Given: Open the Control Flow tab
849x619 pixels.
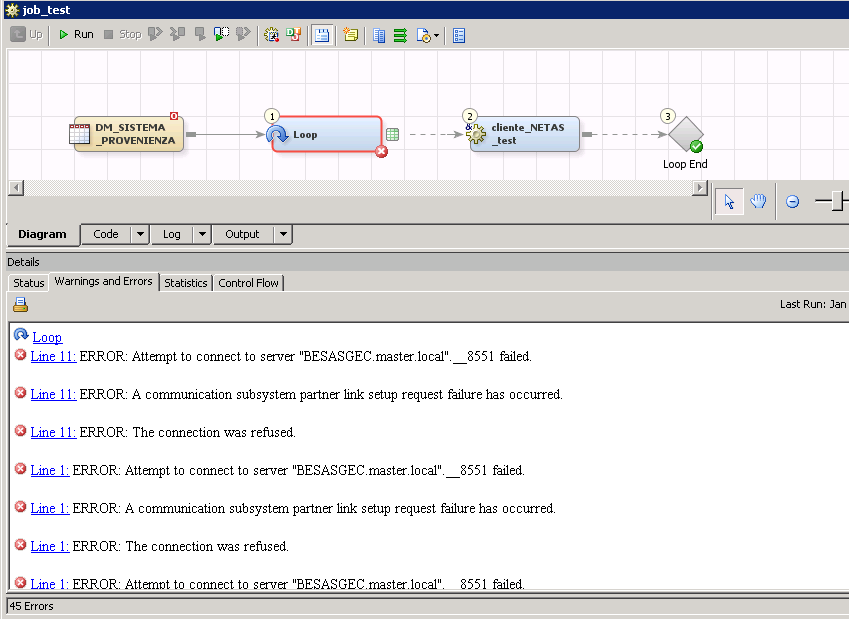Looking at the screenshot, I should (x=248, y=283).
